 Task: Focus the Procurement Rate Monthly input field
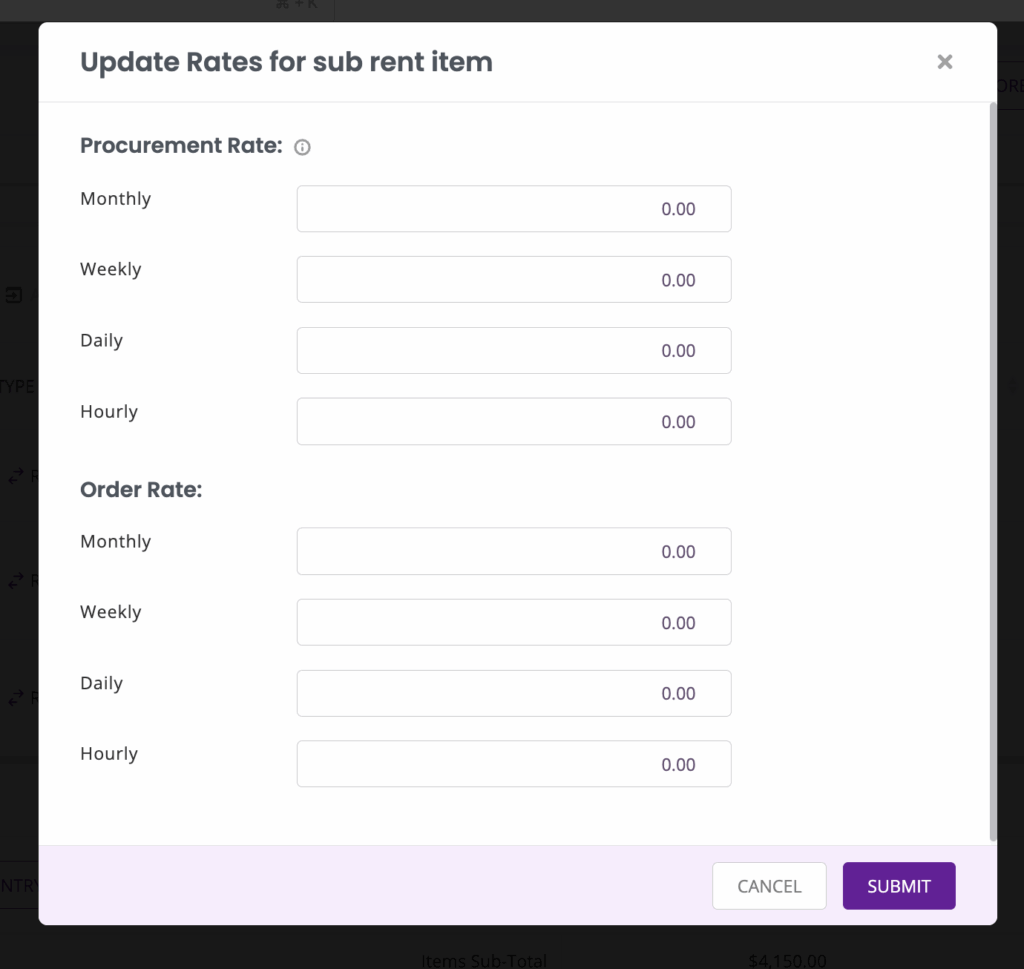(513, 209)
